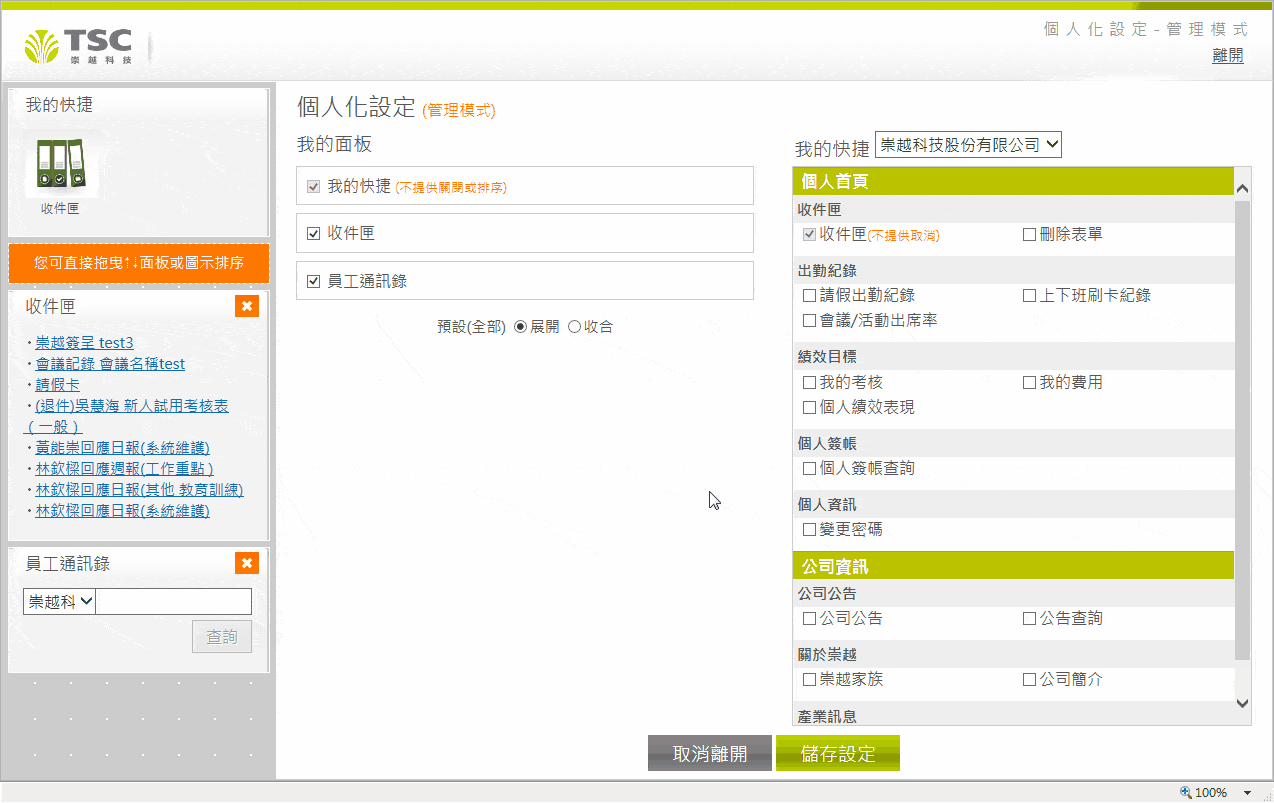Uncheck the 收件匣 panel checkbox

pyautogui.click(x=313, y=234)
